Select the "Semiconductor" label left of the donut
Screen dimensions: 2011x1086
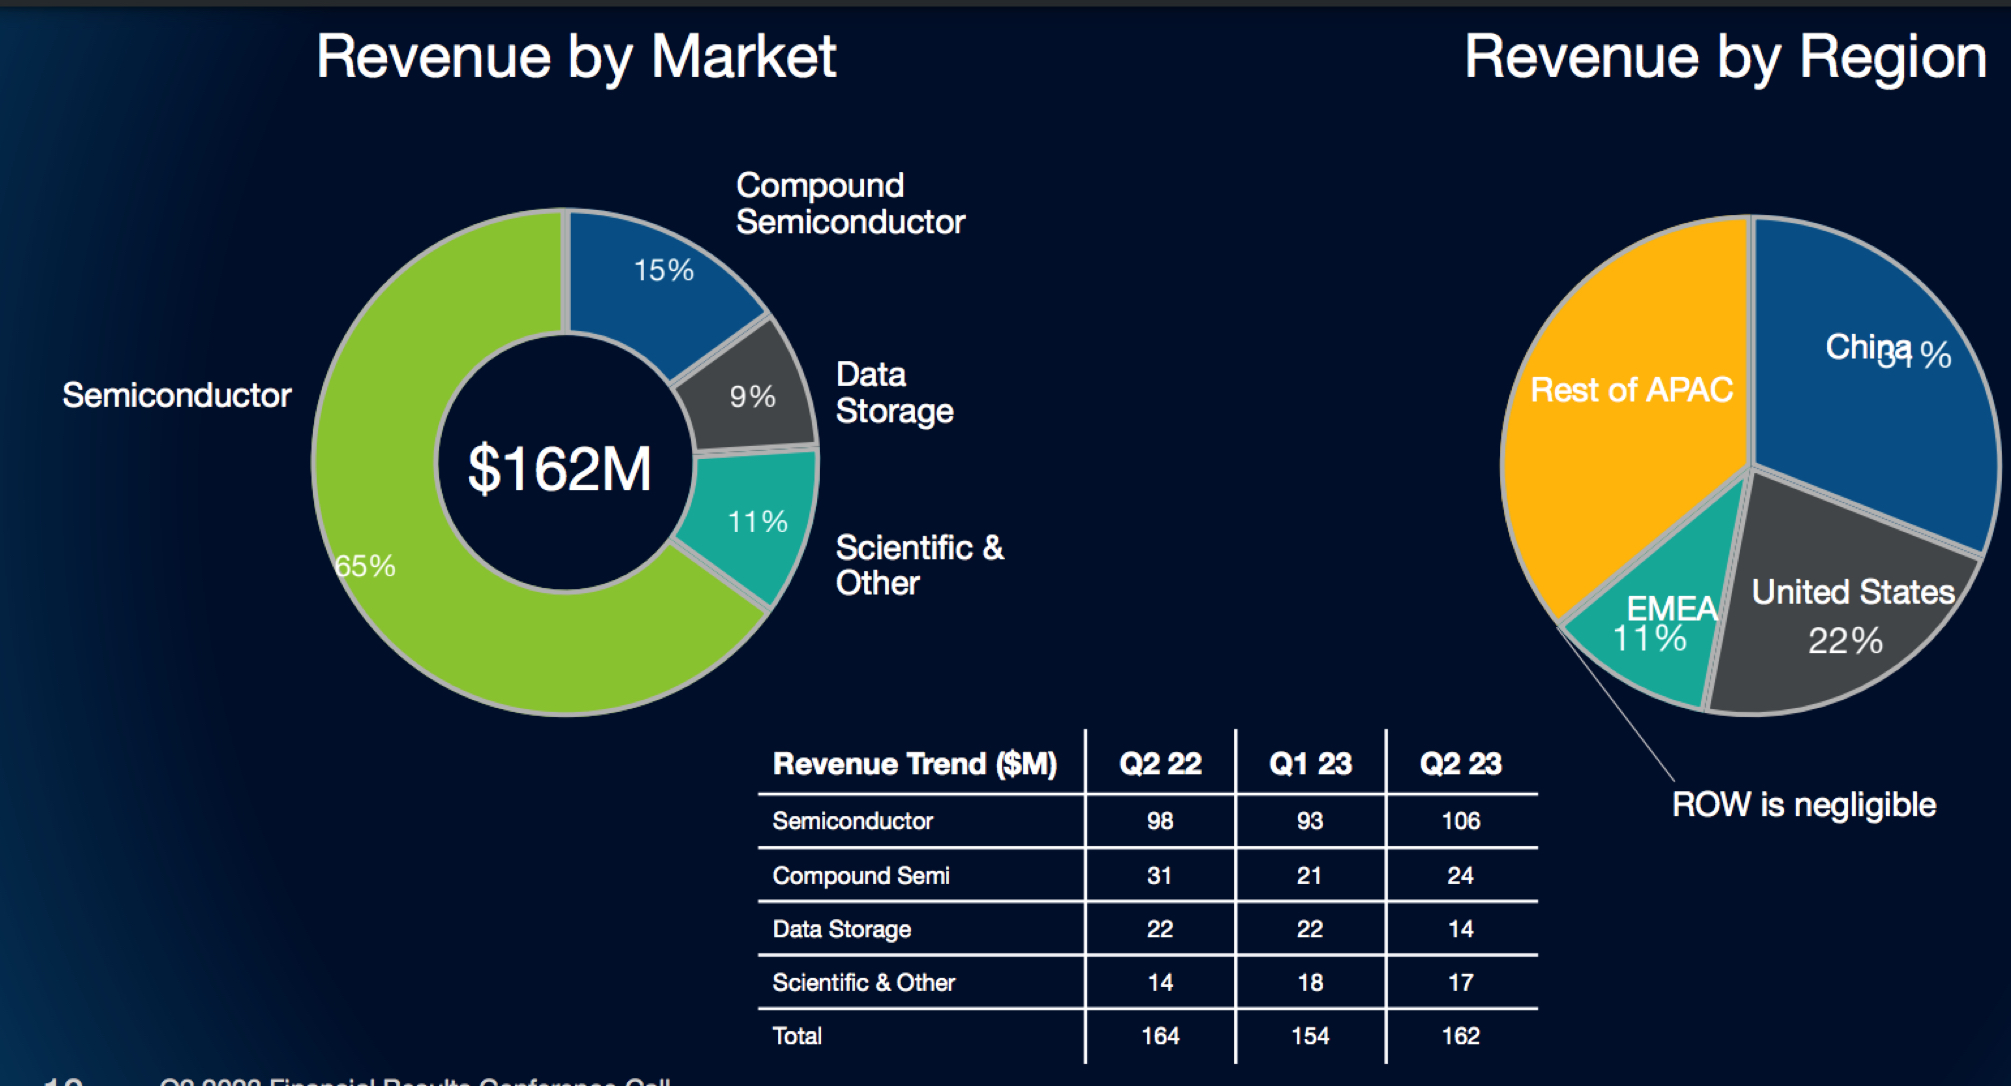[177, 395]
